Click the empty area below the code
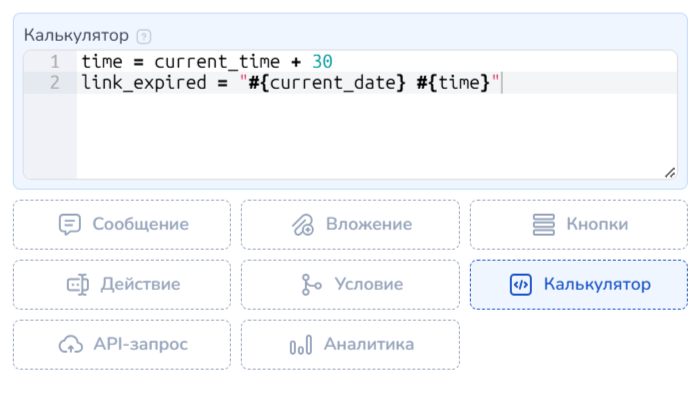Screen dimensions: 699x401 (370, 135)
